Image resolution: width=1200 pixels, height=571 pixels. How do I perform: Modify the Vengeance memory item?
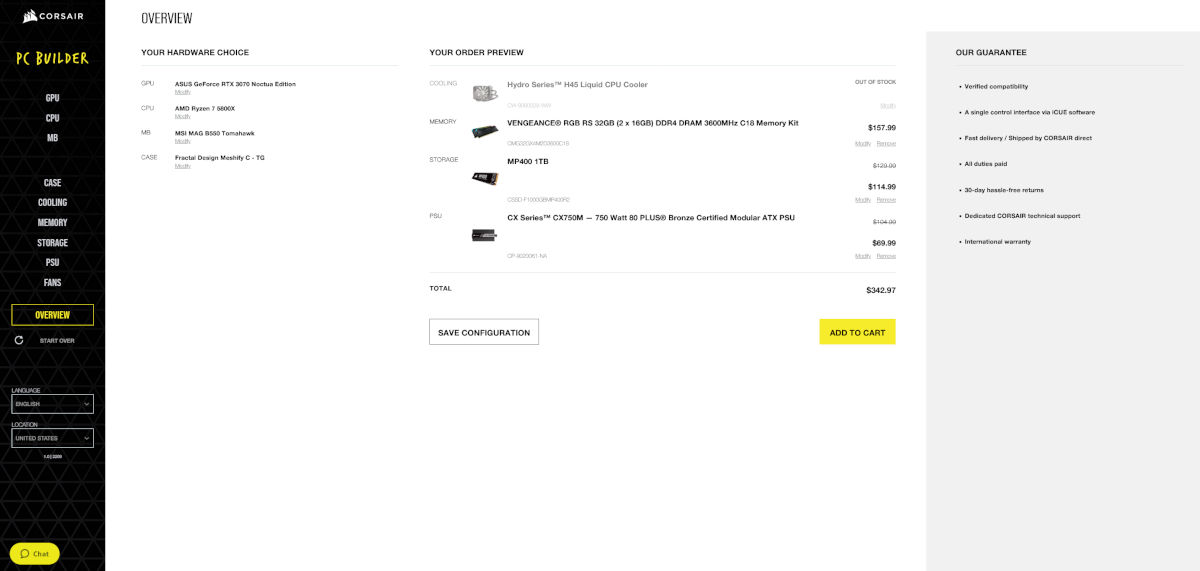click(863, 143)
